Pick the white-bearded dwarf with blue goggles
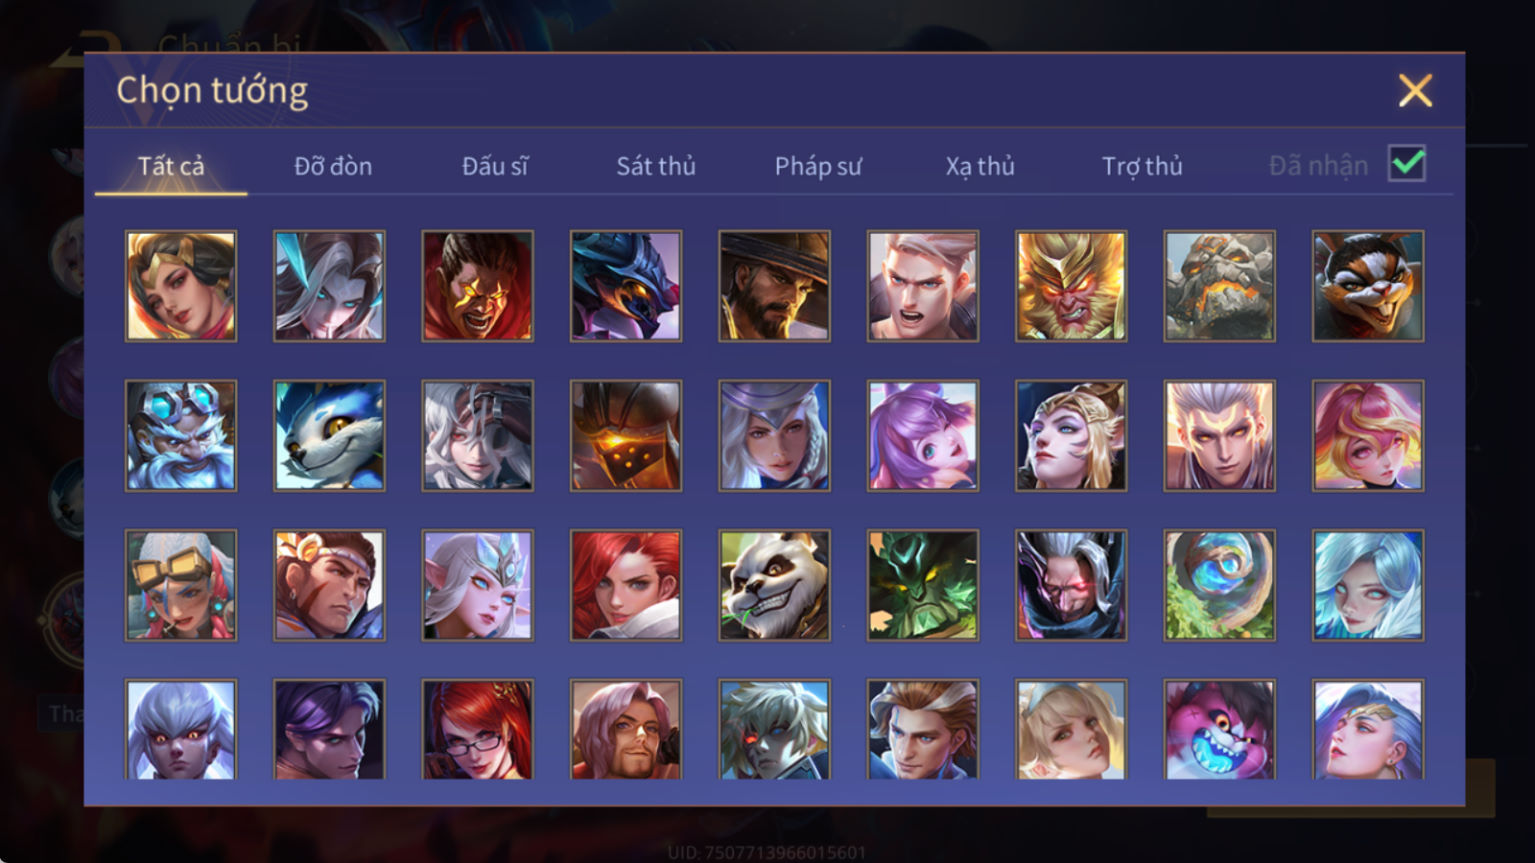 point(181,435)
